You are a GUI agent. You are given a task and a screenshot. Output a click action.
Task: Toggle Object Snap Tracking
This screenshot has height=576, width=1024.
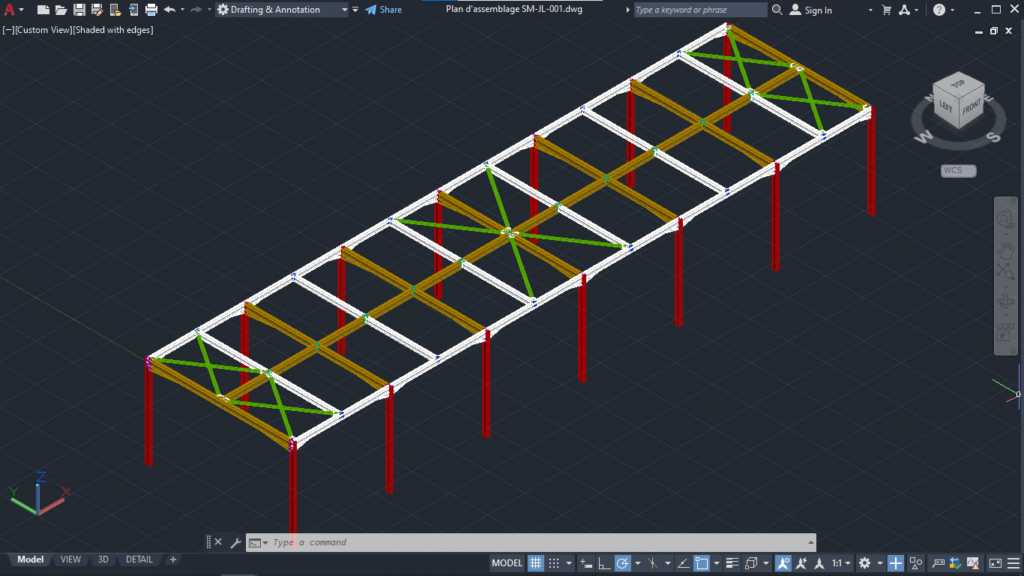pyautogui.click(x=683, y=563)
